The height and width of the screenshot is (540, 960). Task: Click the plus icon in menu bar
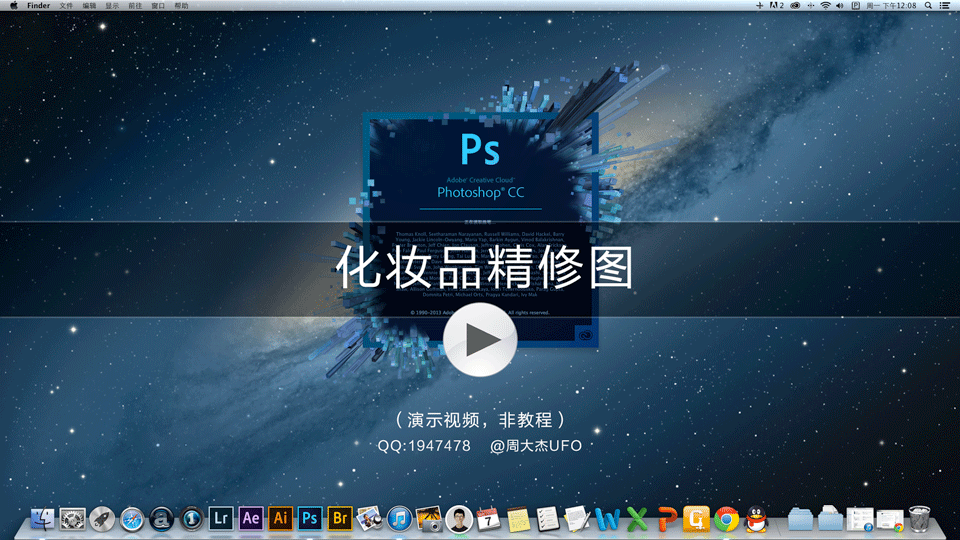[x=759, y=6]
